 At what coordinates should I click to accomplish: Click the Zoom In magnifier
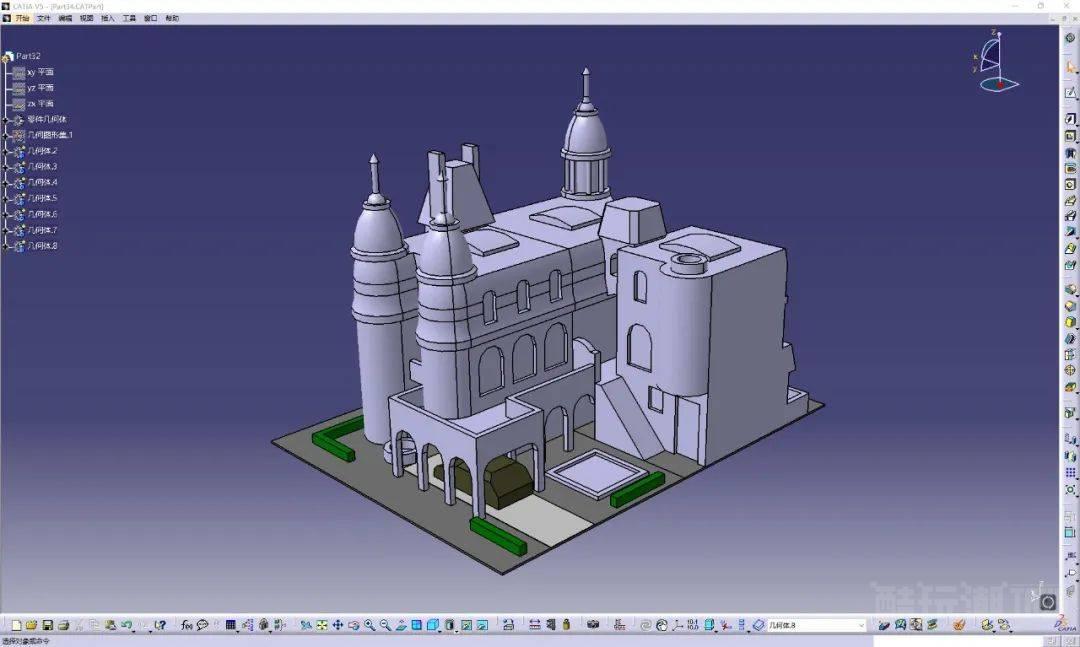[369, 625]
